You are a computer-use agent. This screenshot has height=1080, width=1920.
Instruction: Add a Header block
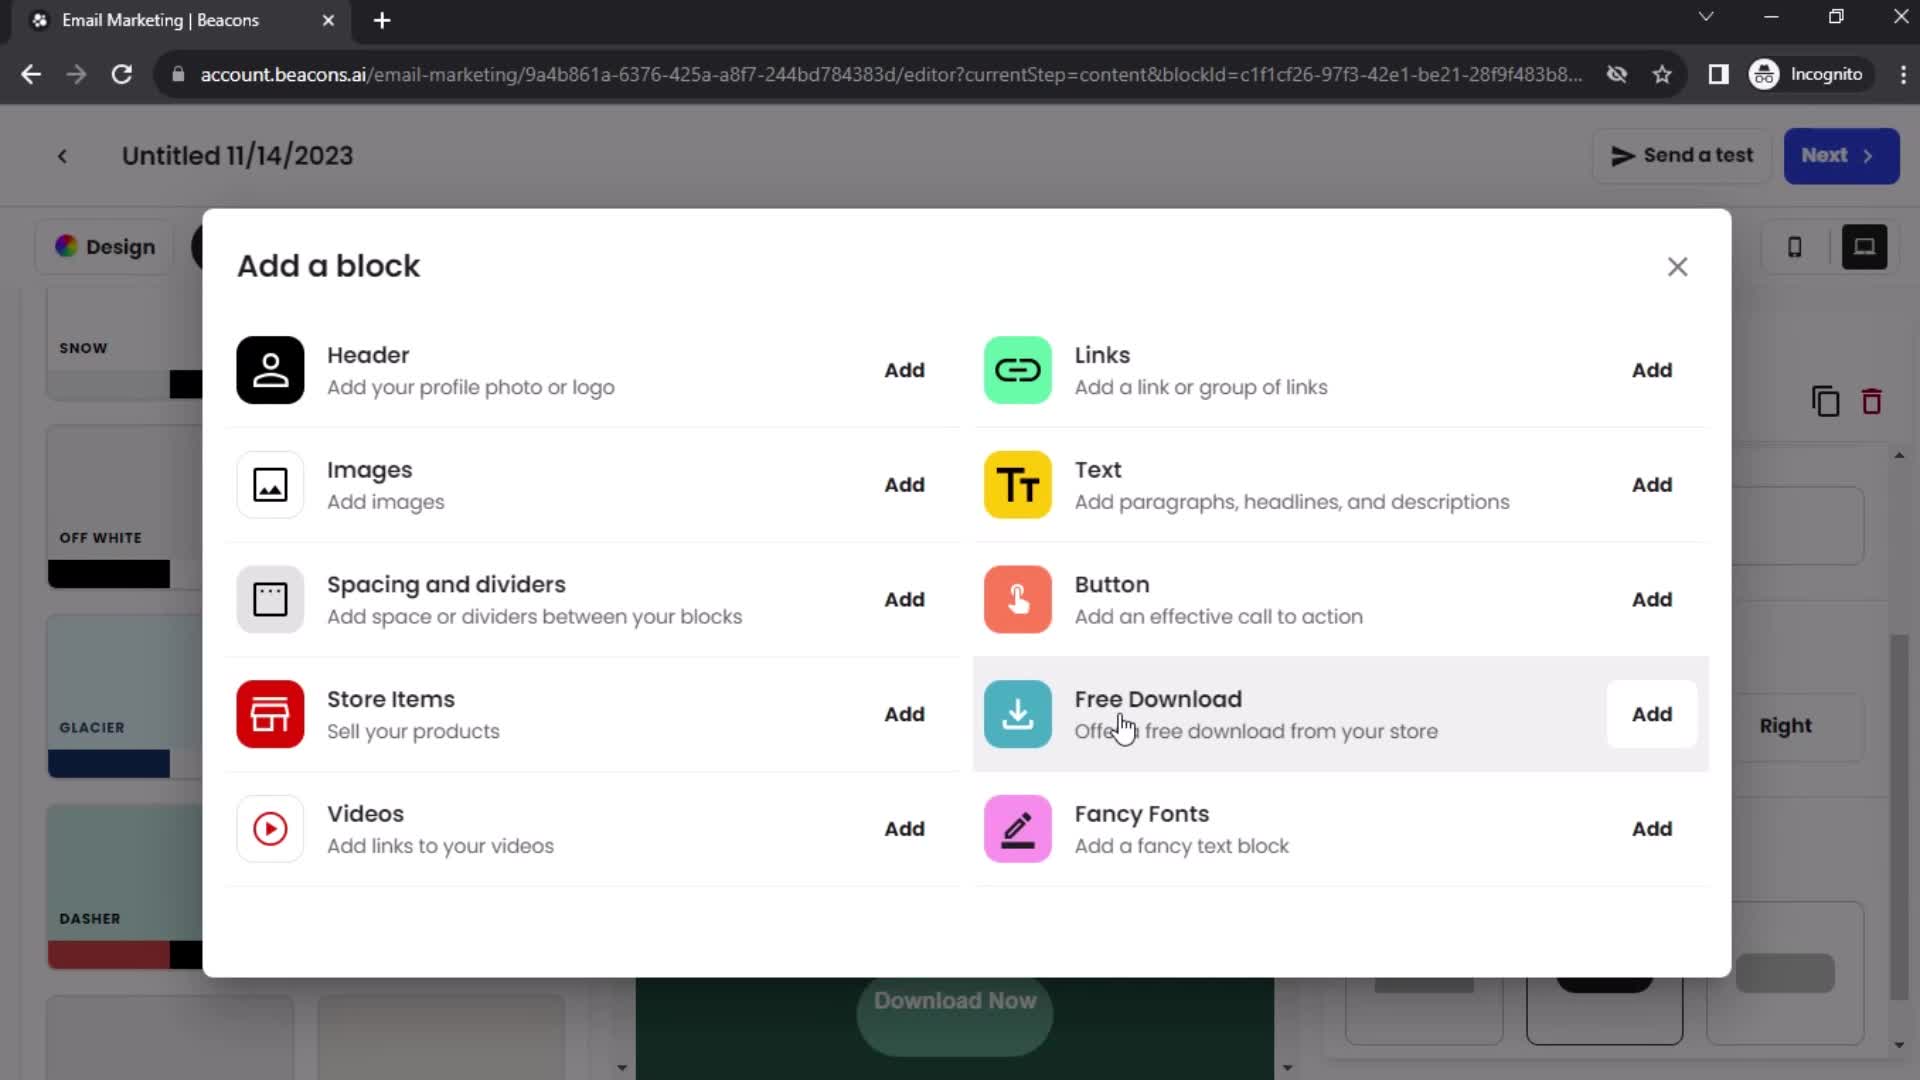[907, 371]
